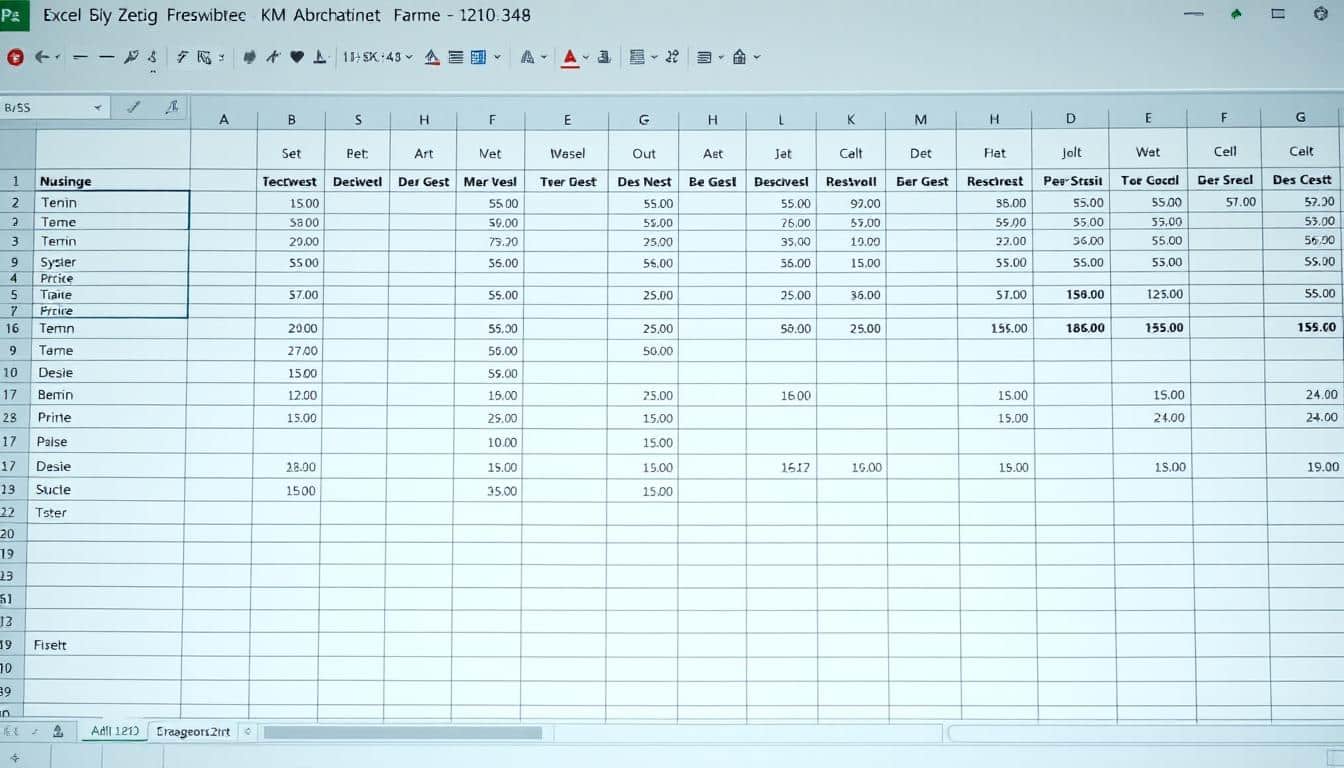Viewport: 1344px width, 768px height.
Task: Open the dropdown next to the gray A icon
Action: 544,58
